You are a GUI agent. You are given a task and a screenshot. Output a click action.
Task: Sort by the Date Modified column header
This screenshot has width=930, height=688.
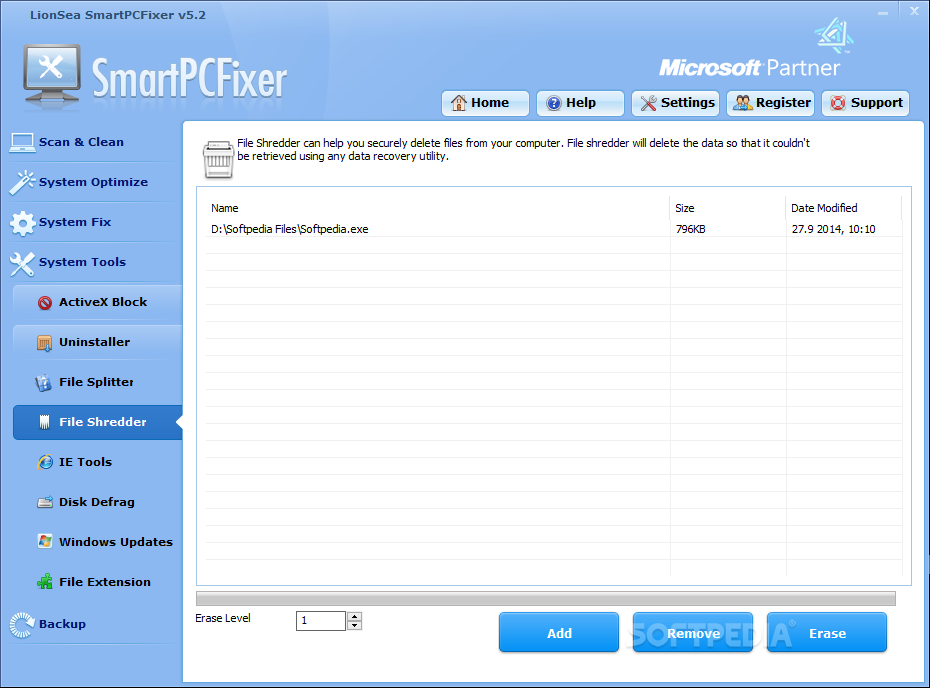click(x=844, y=208)
